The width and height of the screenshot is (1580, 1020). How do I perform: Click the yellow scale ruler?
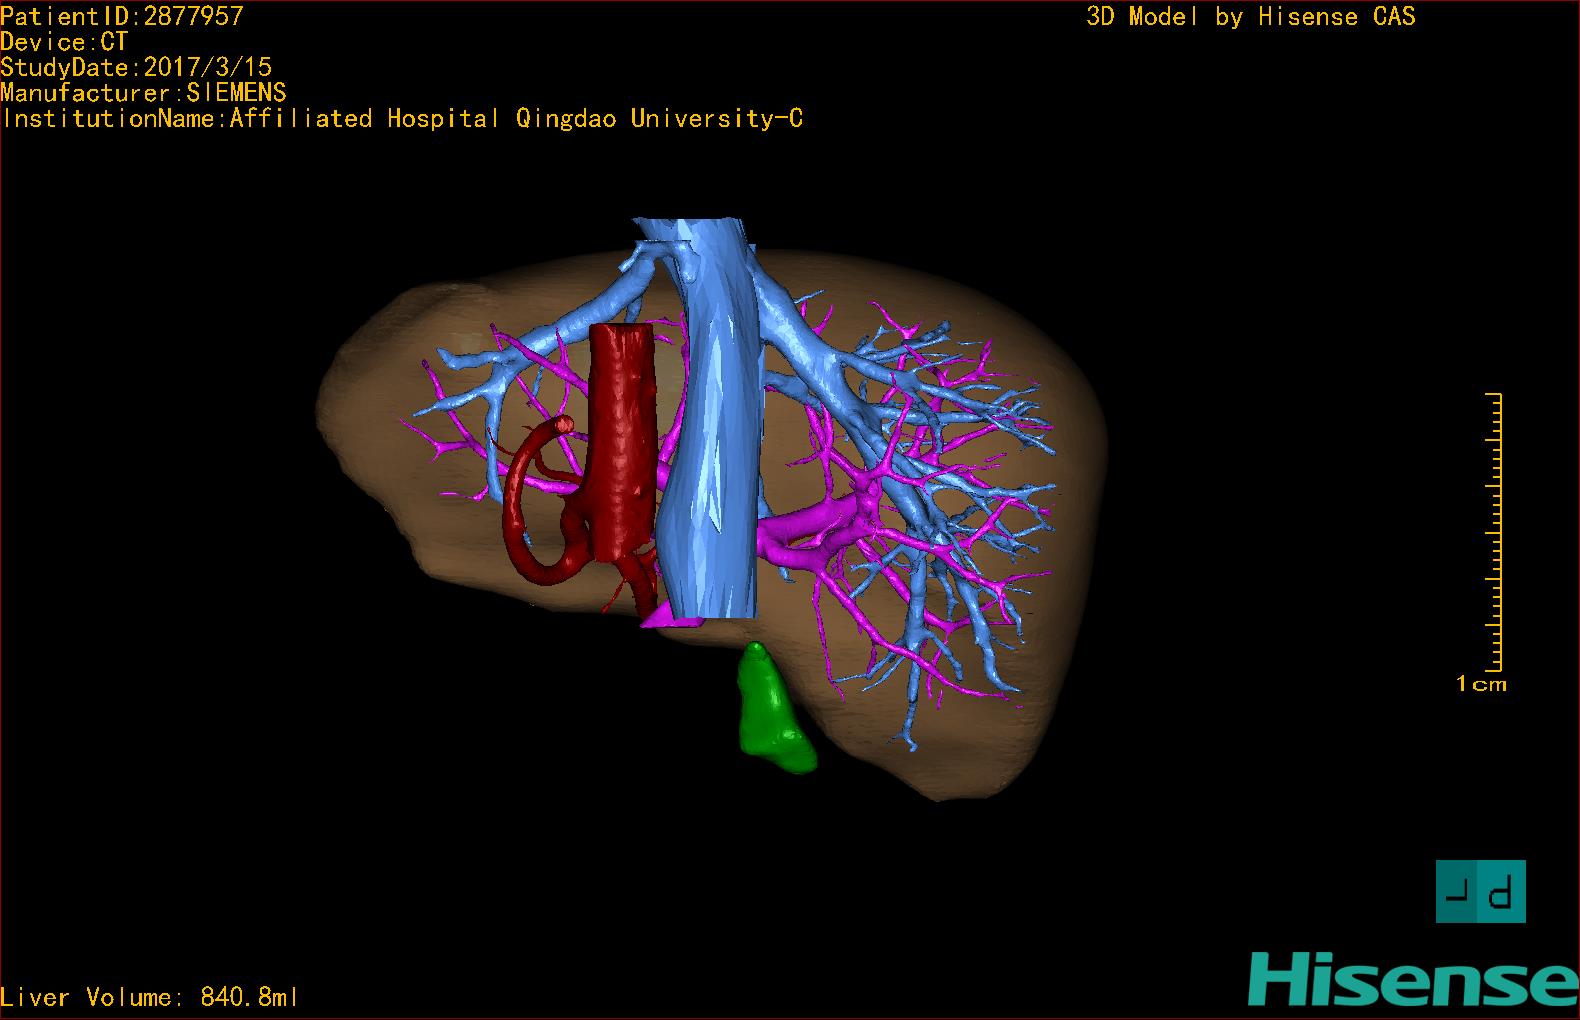click(1494, 532)
